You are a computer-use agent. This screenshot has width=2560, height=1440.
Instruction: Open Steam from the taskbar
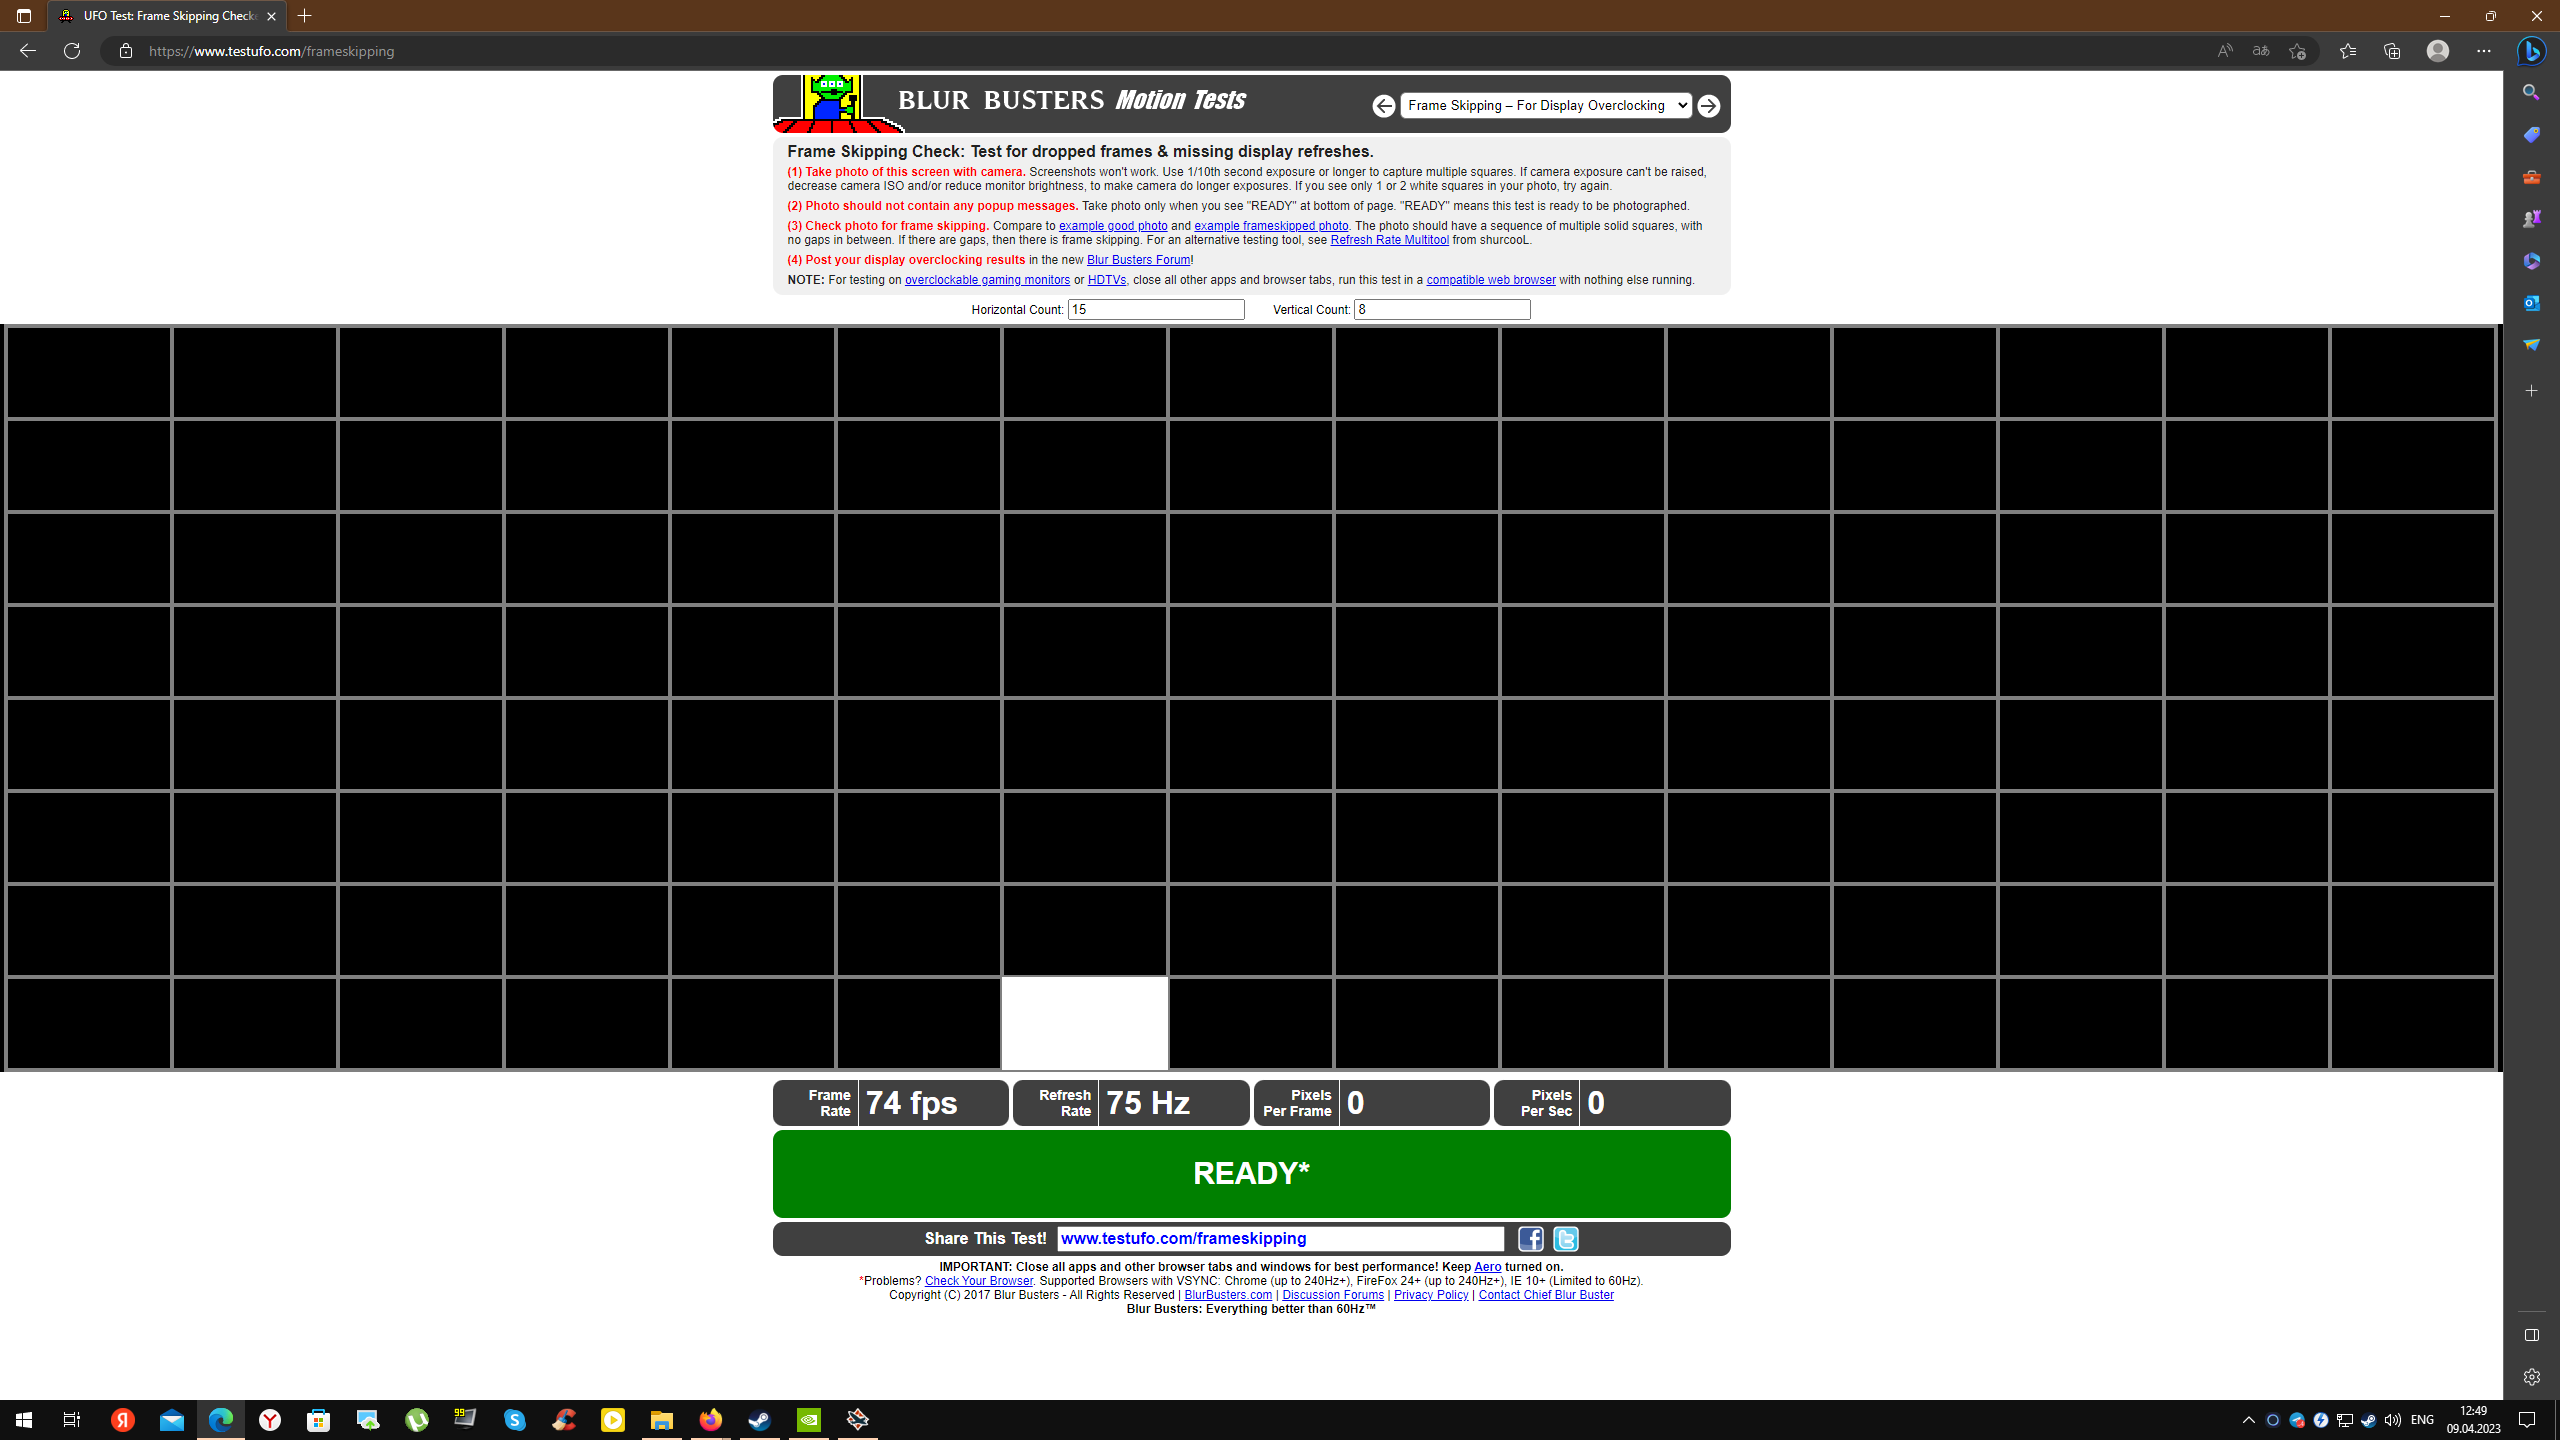(760, 1420)
